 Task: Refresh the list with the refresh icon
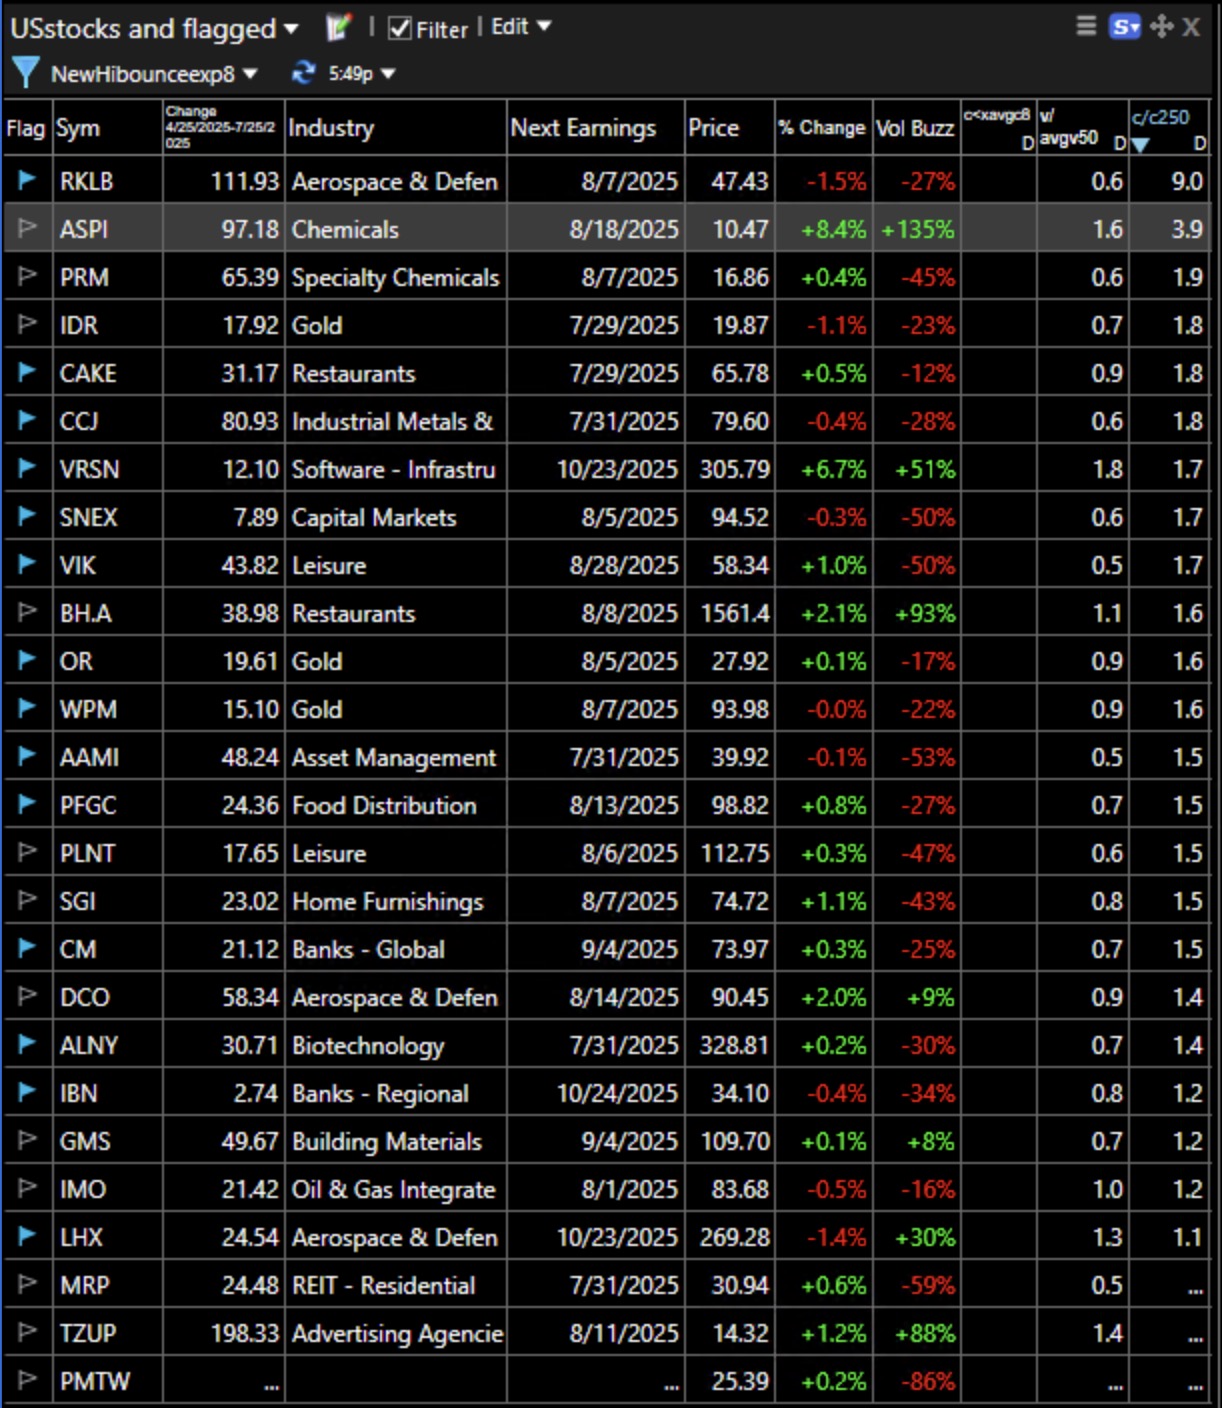click(302, 72)
